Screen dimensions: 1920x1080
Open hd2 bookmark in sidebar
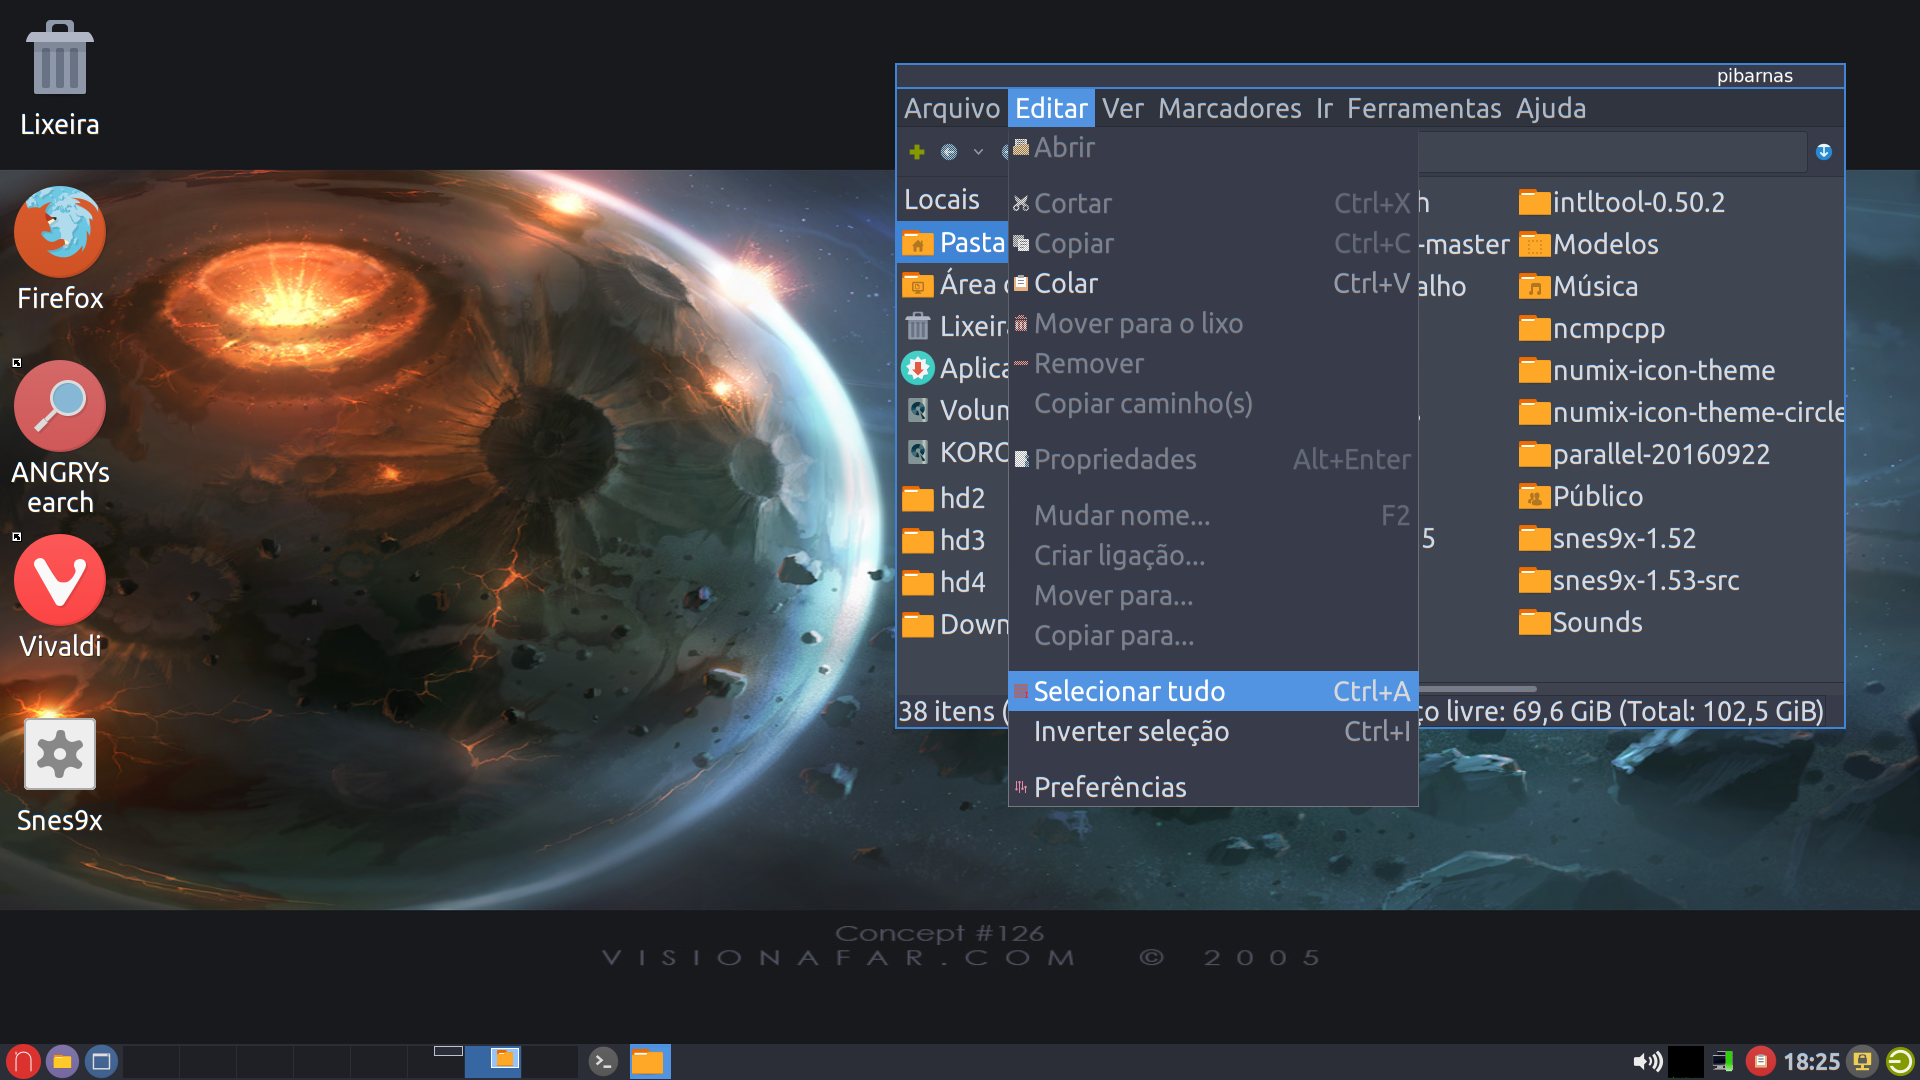coord(953,498)
